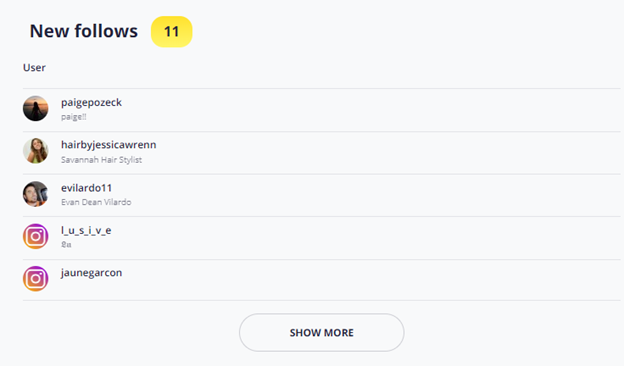Click the 'Evan Dean Vilardo' display name
This screenshot has width=624, height=366.
click(x=96, y=202)
